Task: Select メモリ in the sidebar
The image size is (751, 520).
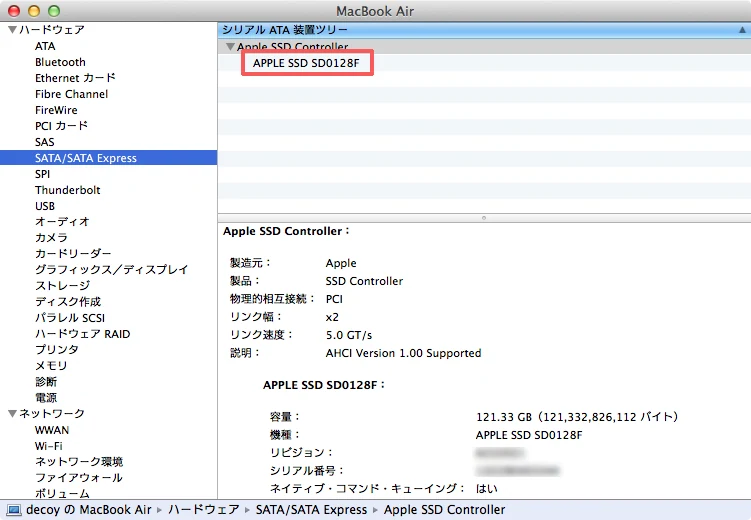Action: (x=51, y=366)
